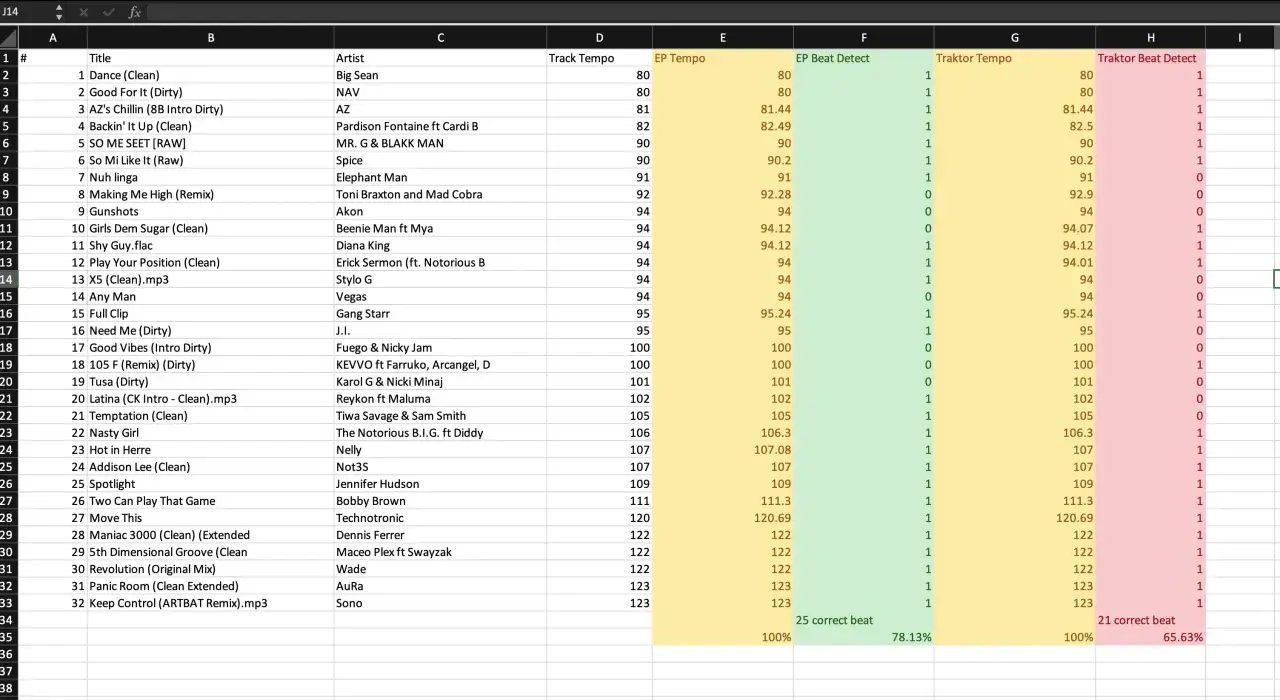This screenshot has height=700, width=1280.
Task: Select row 35 header
Action: 9,637
